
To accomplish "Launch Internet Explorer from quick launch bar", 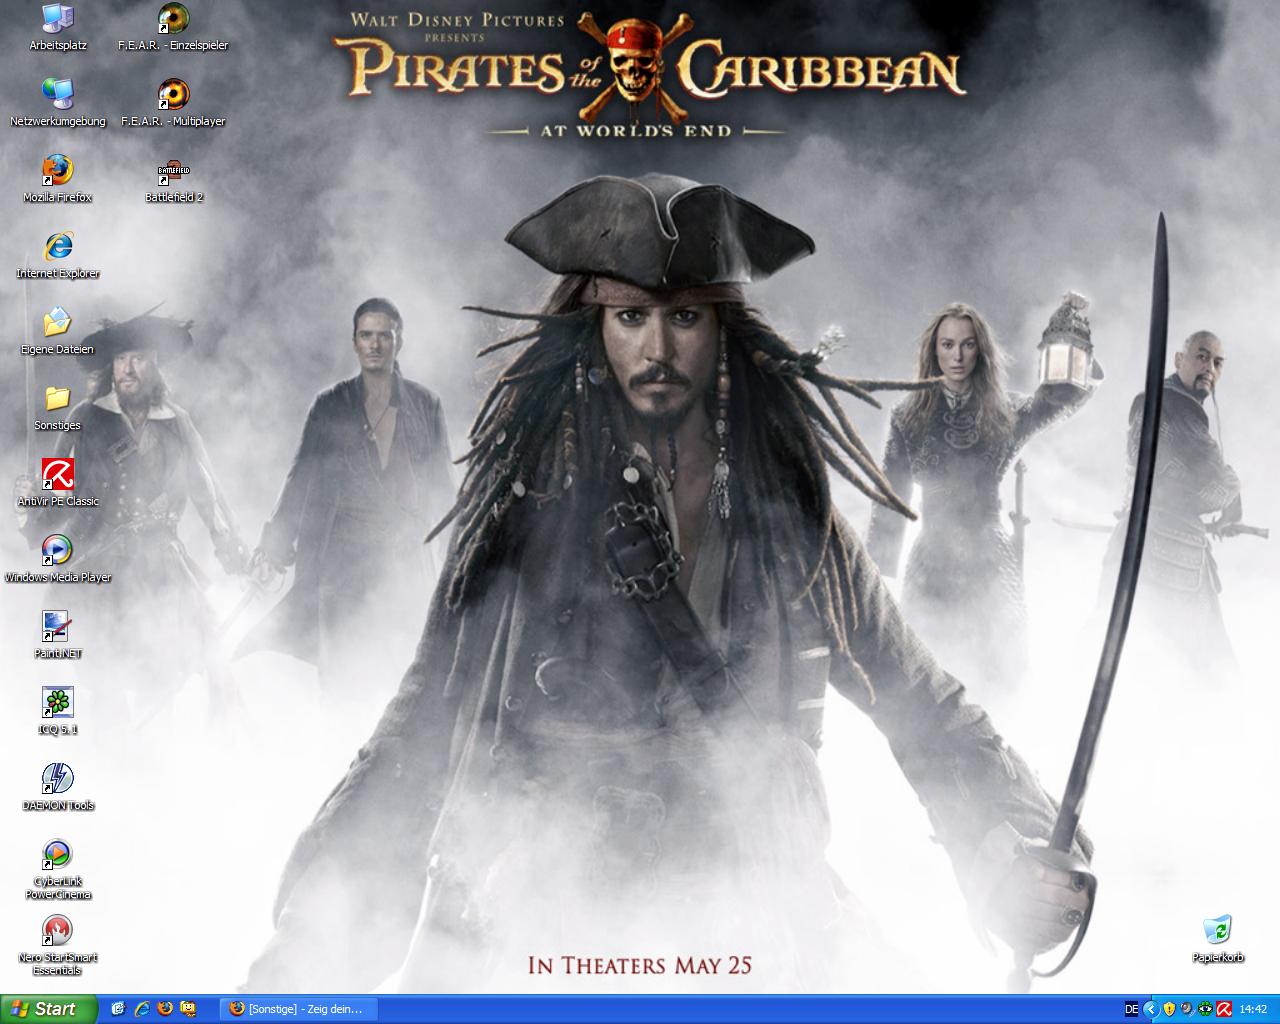I will pyautogui.click(x=141, y=1009).
